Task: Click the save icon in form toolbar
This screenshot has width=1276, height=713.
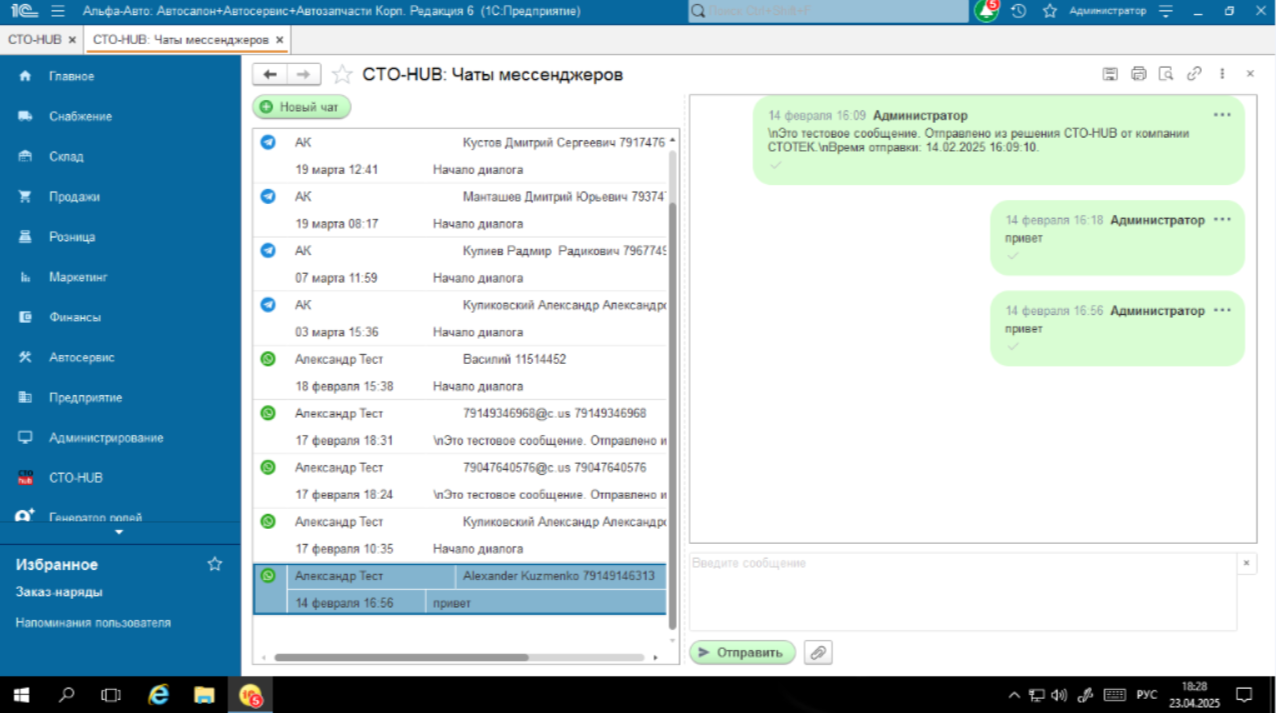Action: [x=1110, y=74]
